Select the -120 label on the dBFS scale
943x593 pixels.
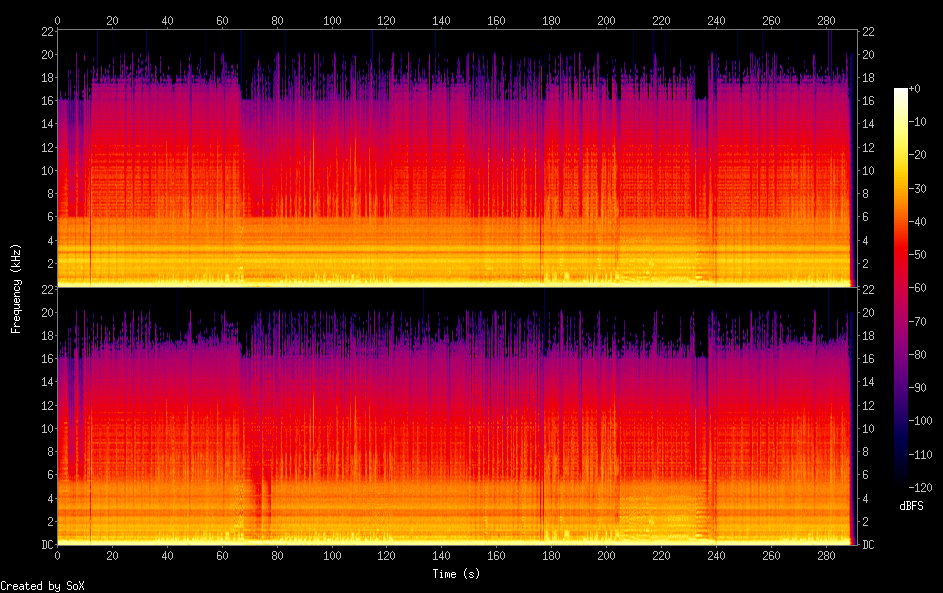tap(924, 482)
